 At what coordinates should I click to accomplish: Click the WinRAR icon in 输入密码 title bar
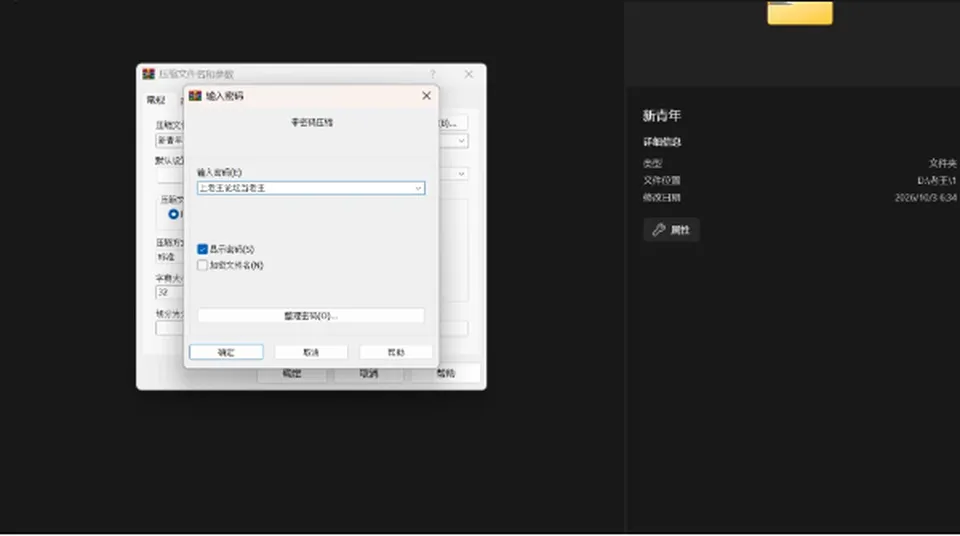(195, 96)
